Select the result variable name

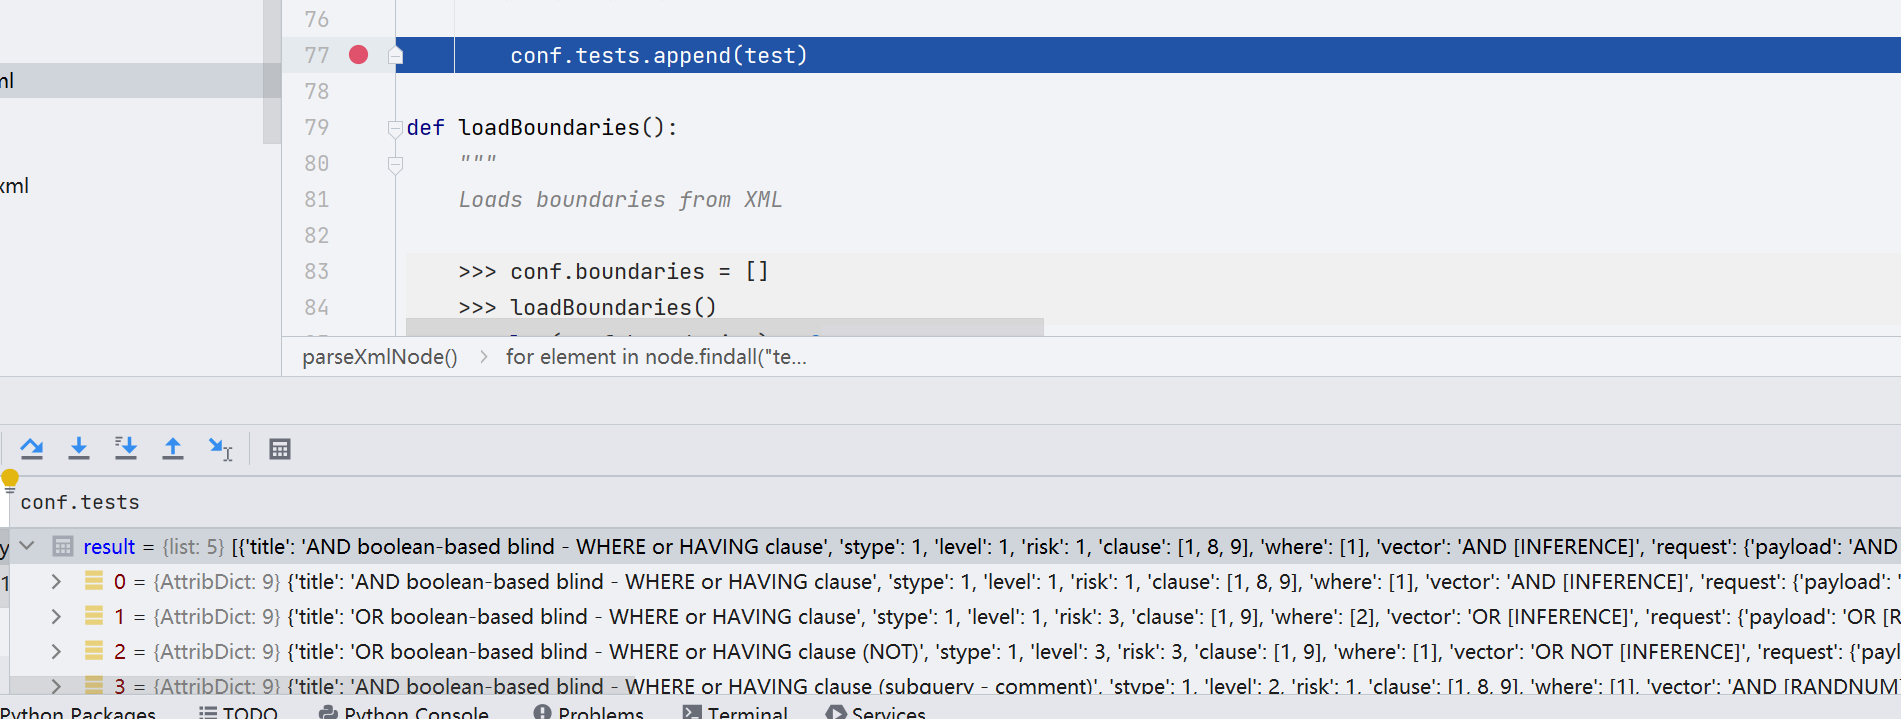tap(109, 547)
